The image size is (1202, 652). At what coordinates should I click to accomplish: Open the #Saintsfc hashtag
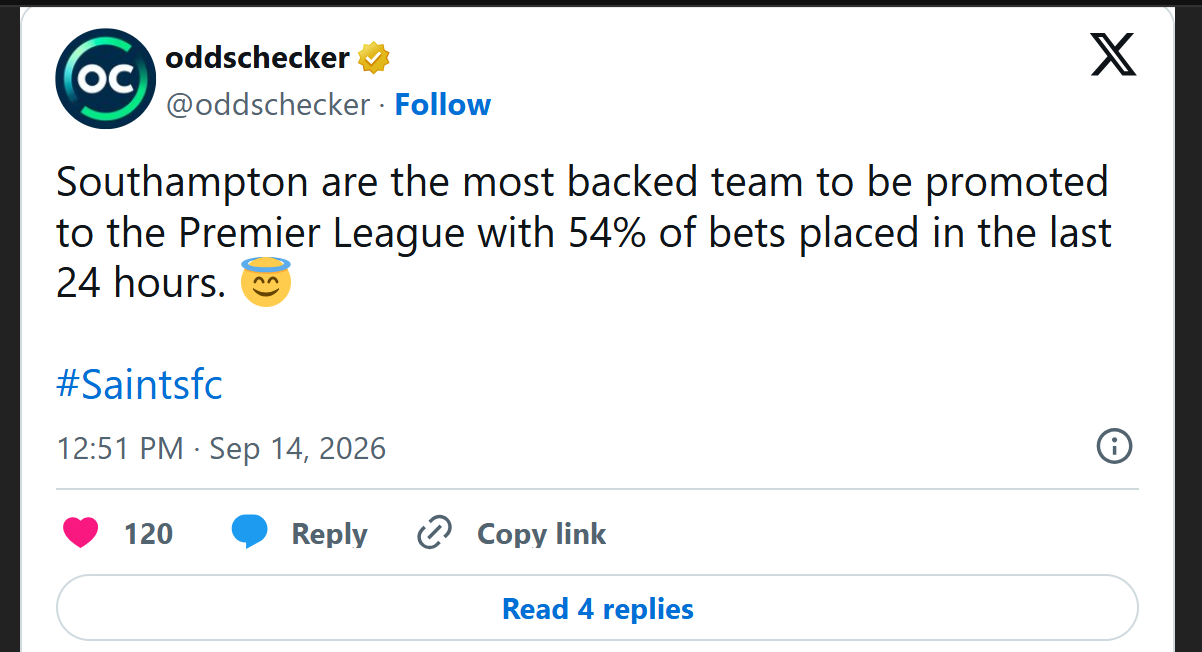(x=139, y=383)
